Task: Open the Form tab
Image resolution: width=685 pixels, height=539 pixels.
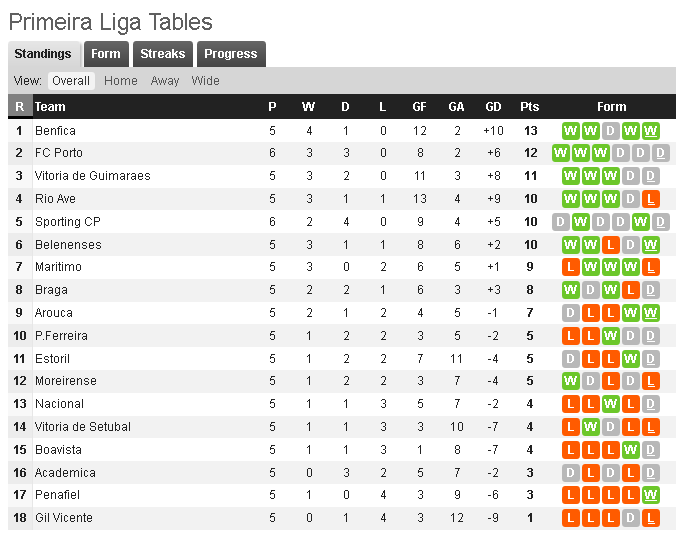Action: coord(106,54)
